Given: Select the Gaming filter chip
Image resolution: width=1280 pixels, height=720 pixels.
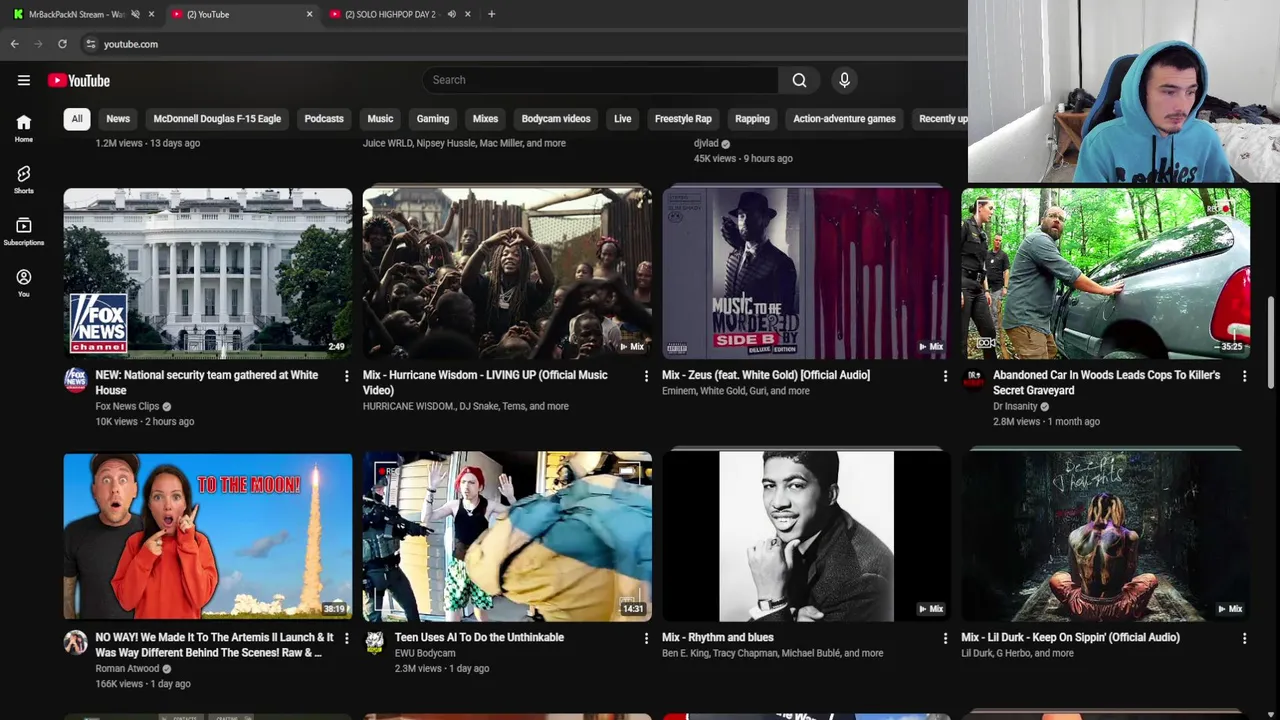Looking at the screenshot, I should tap(433, 119).
